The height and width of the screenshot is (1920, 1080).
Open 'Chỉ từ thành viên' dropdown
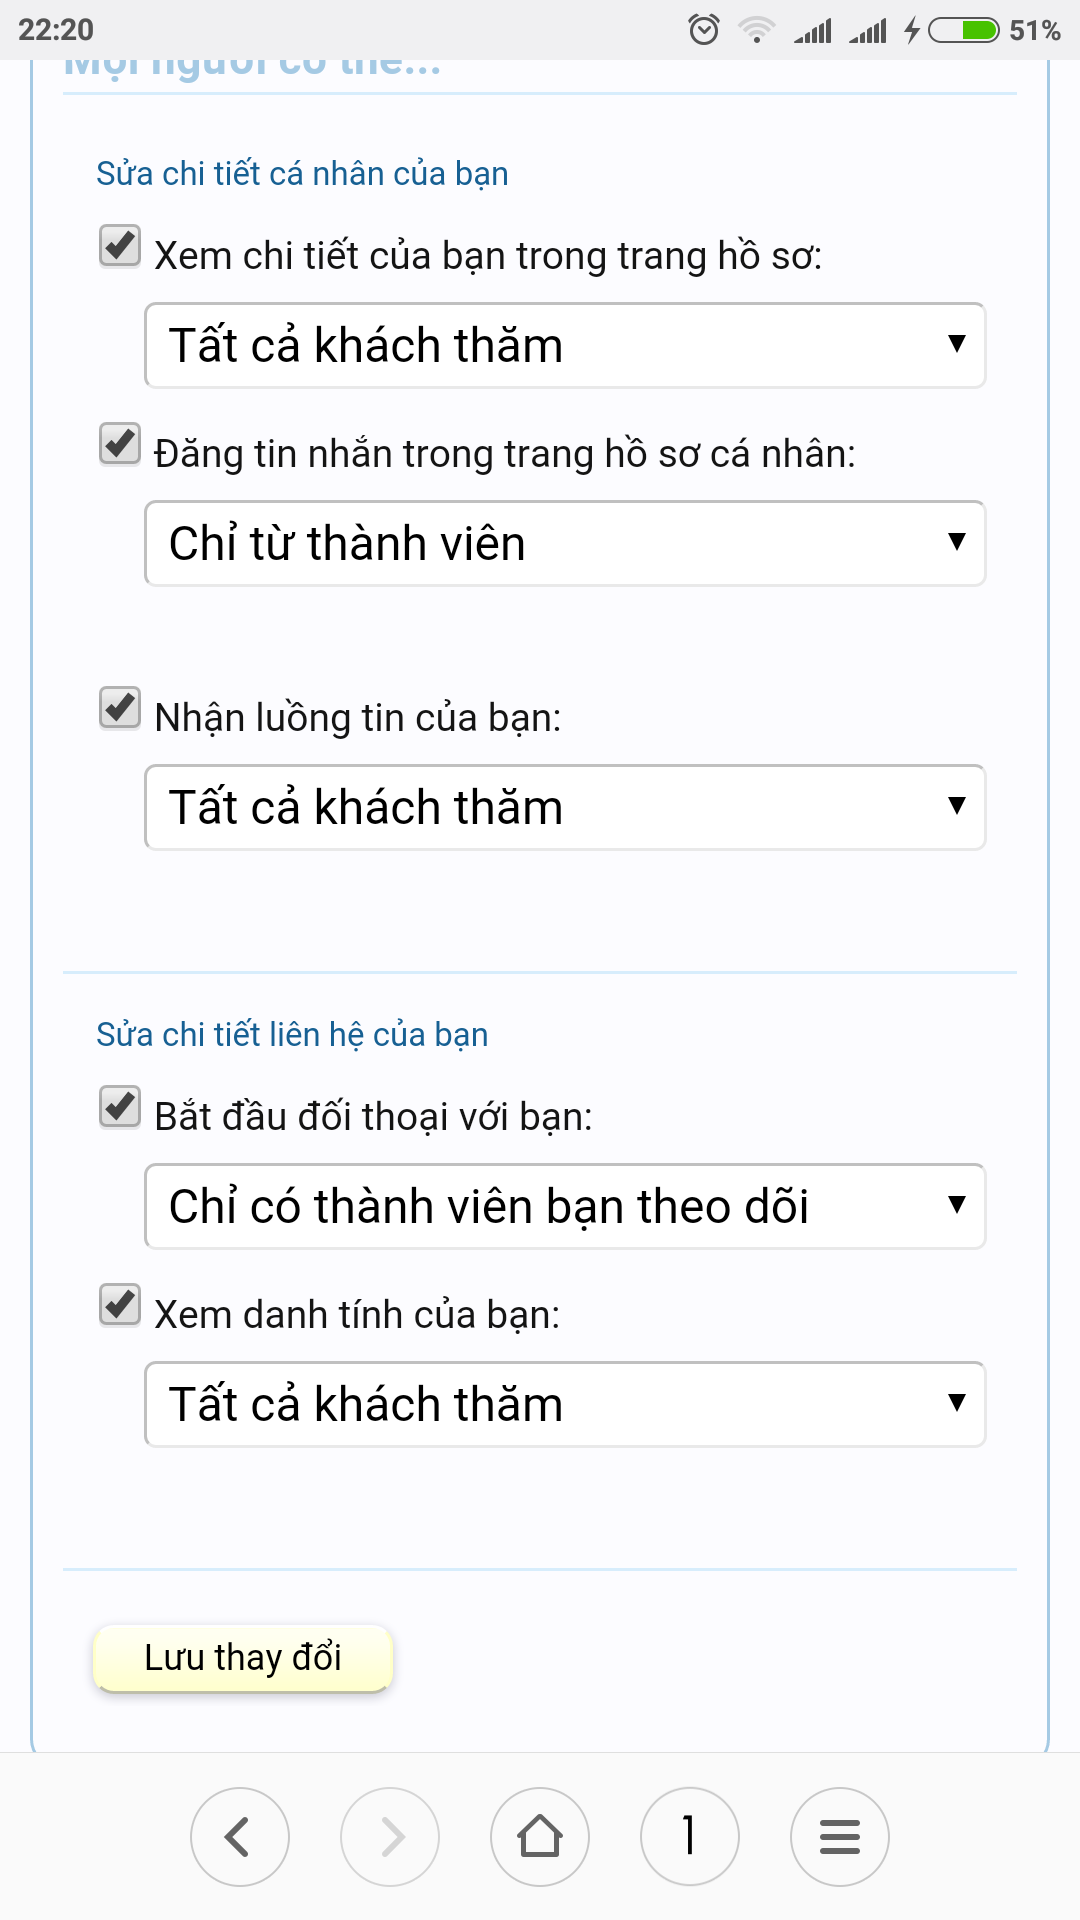tap(565, 543)
